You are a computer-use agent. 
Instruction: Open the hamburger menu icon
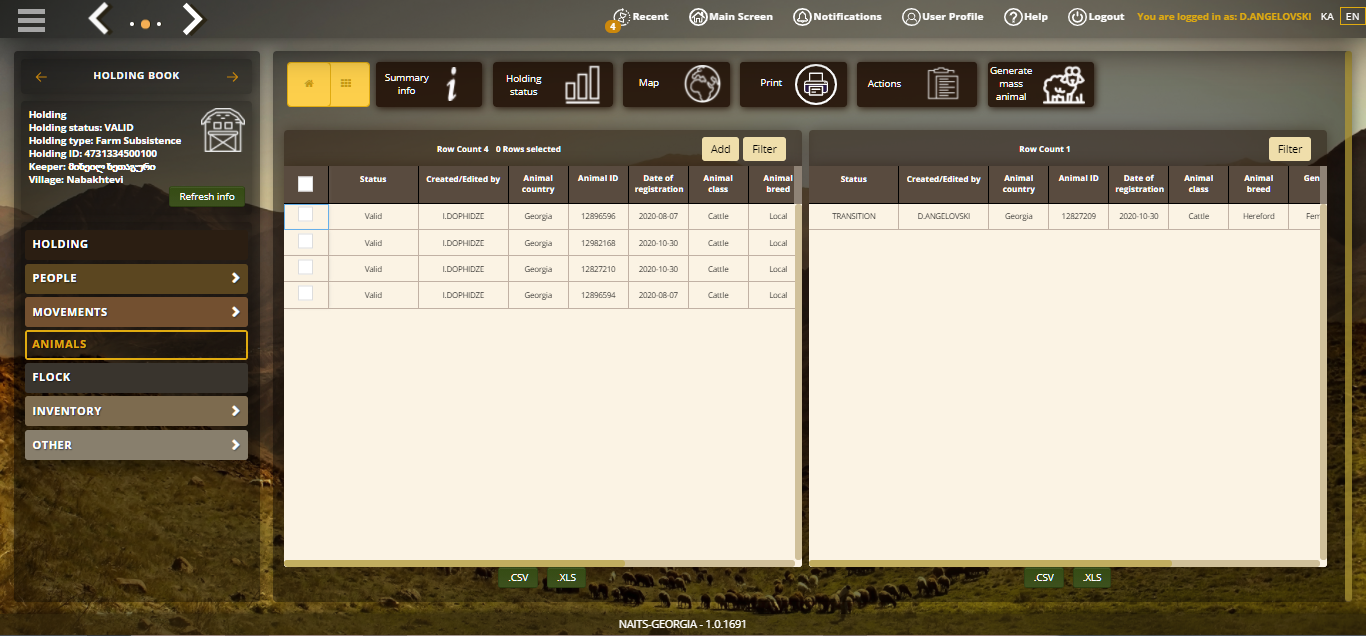pyautogui.click(x=31, y=20)
